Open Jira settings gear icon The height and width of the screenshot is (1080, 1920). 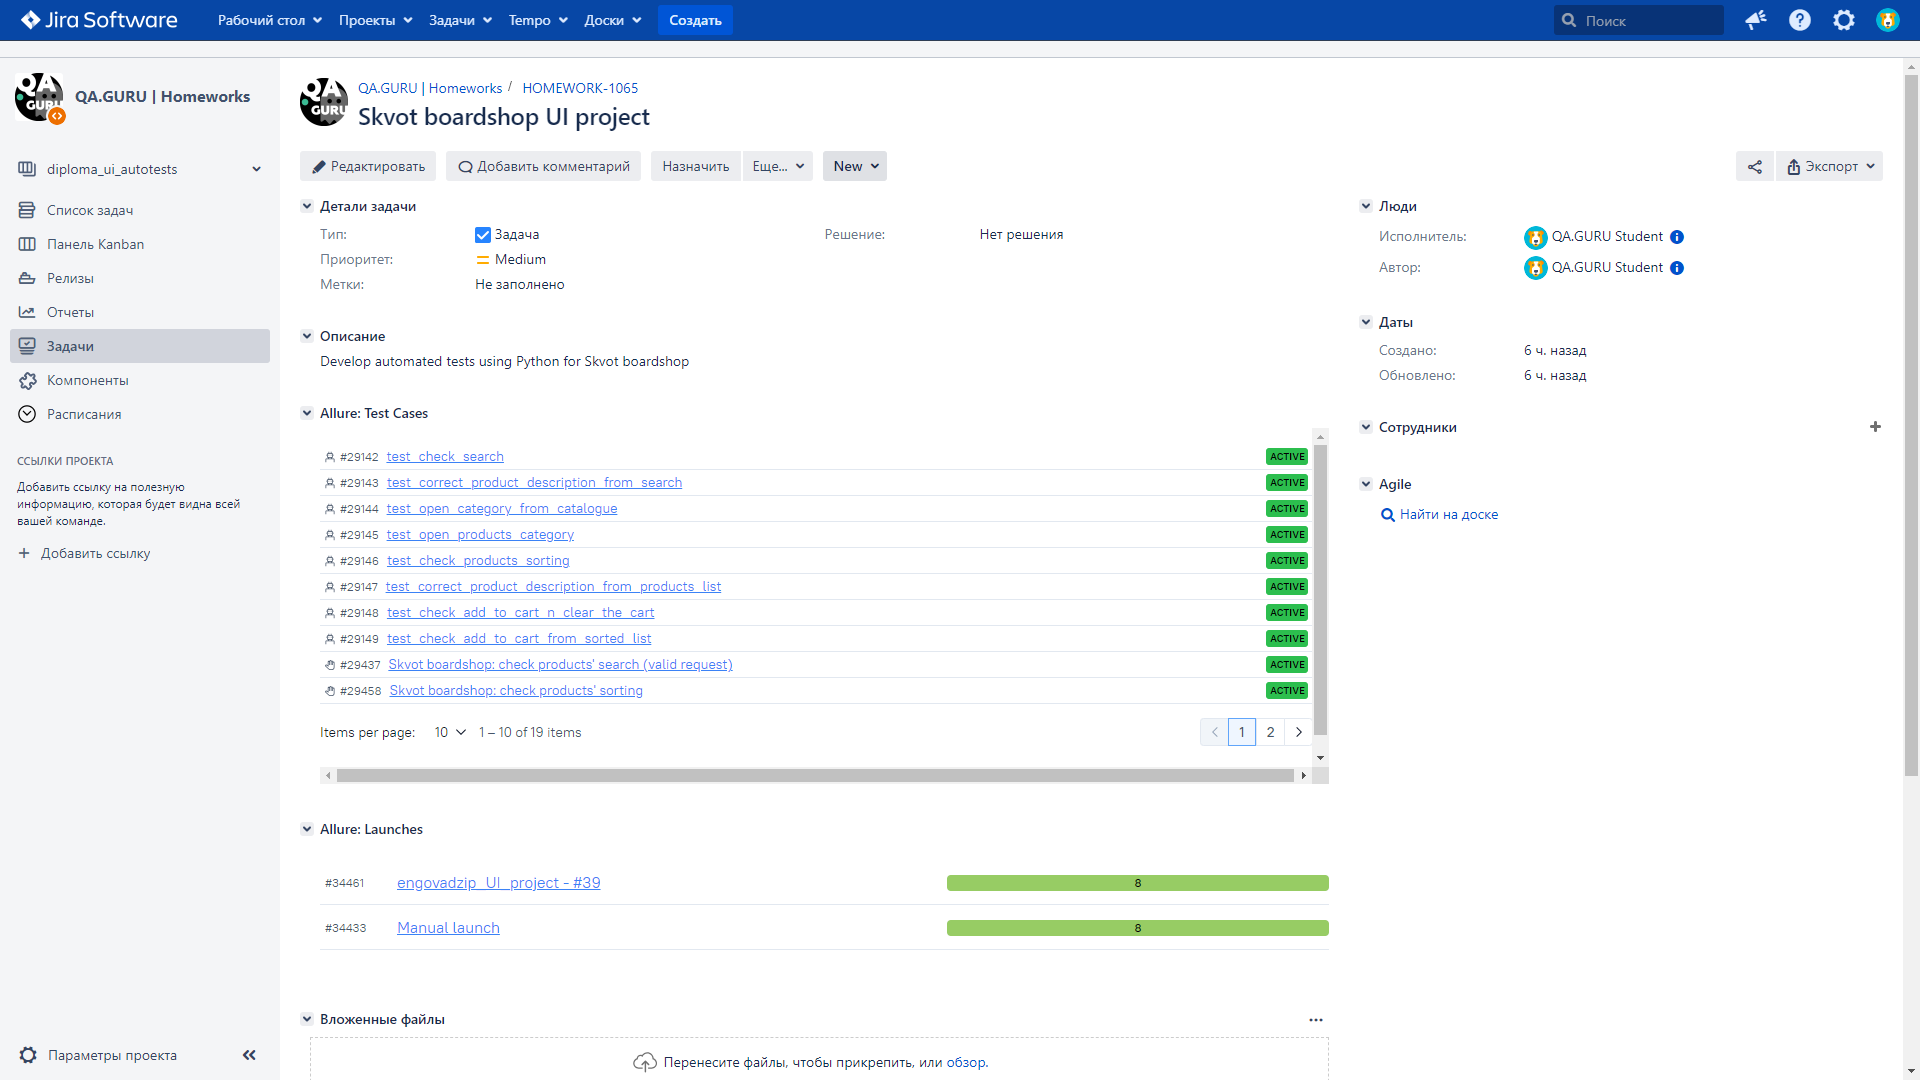point(1843,20)
